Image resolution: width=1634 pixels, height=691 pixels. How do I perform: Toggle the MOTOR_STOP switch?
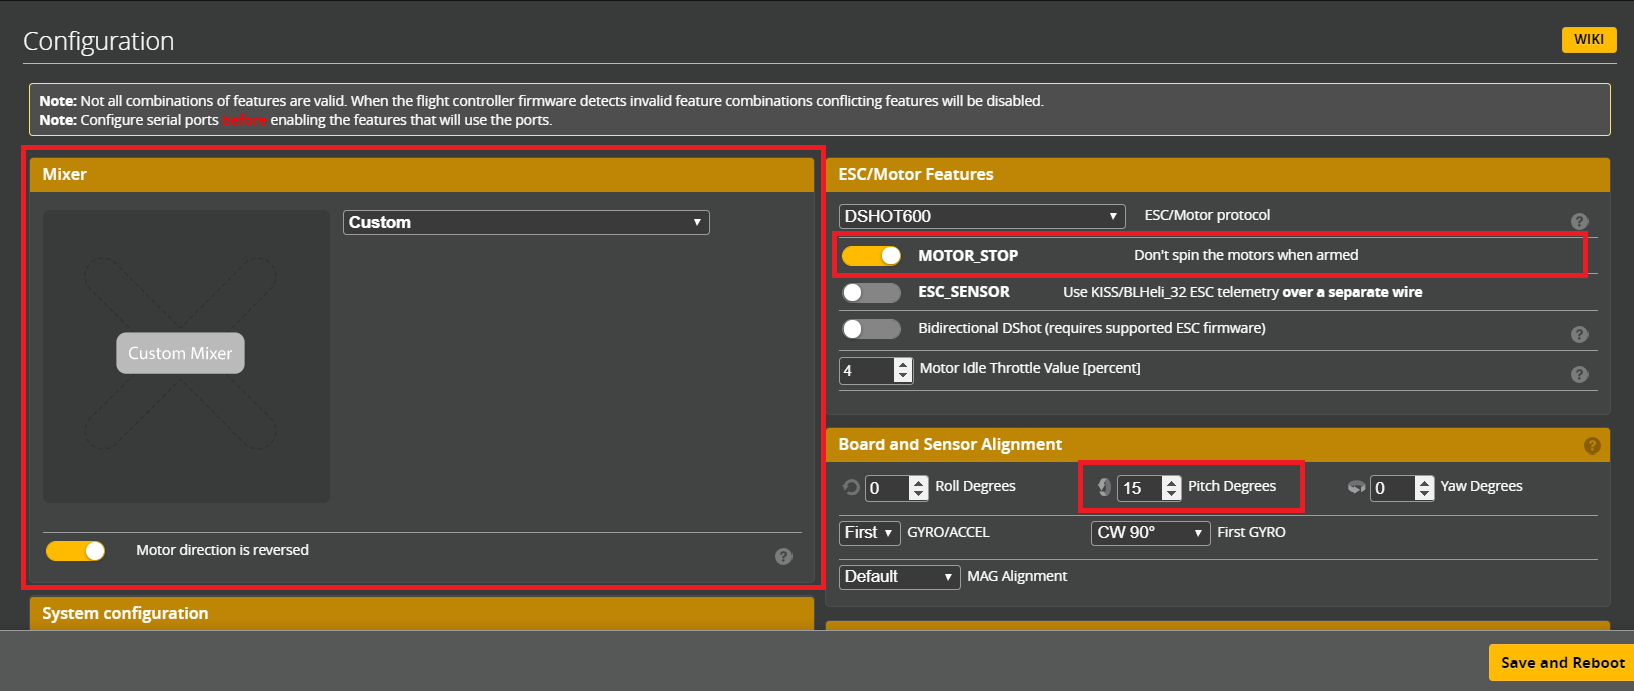[x=871, y=256]
